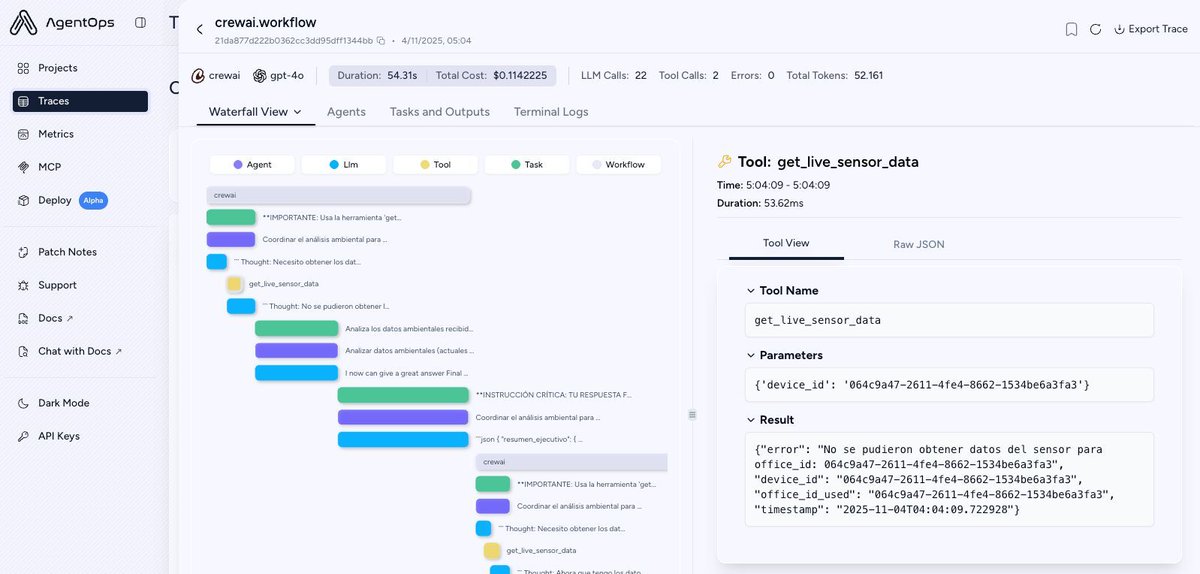Collapse the Parameters section
The image size is (1200, 574).
click(751, 355)
